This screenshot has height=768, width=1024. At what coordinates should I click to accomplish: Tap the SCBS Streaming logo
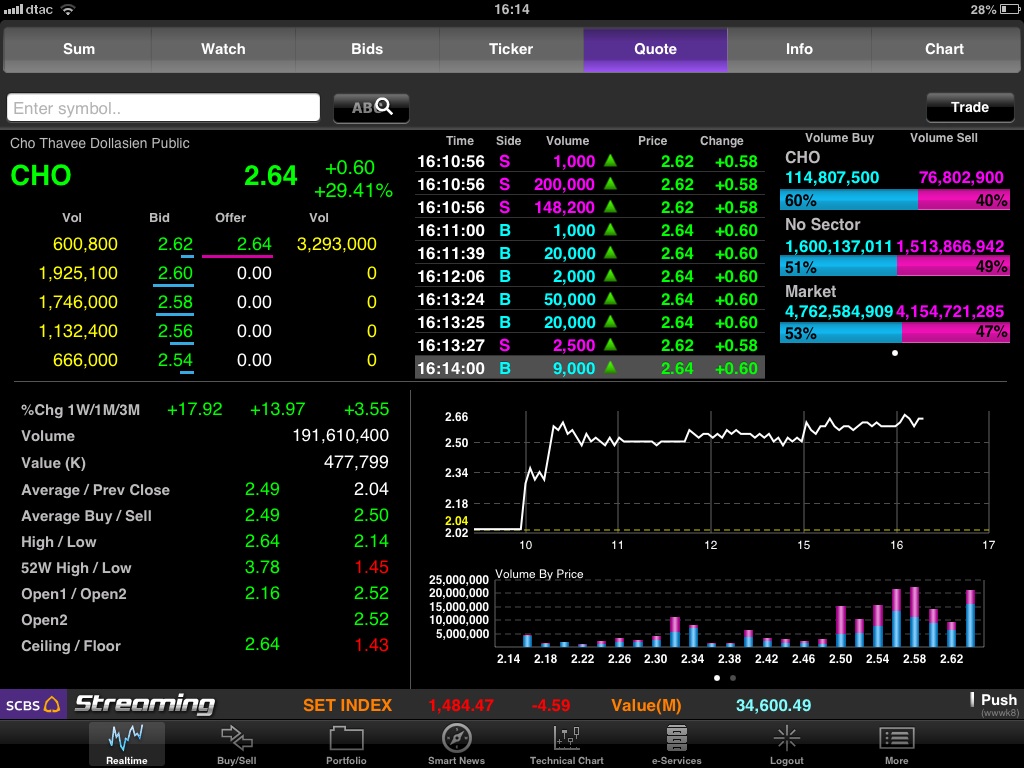click(110, 704)
